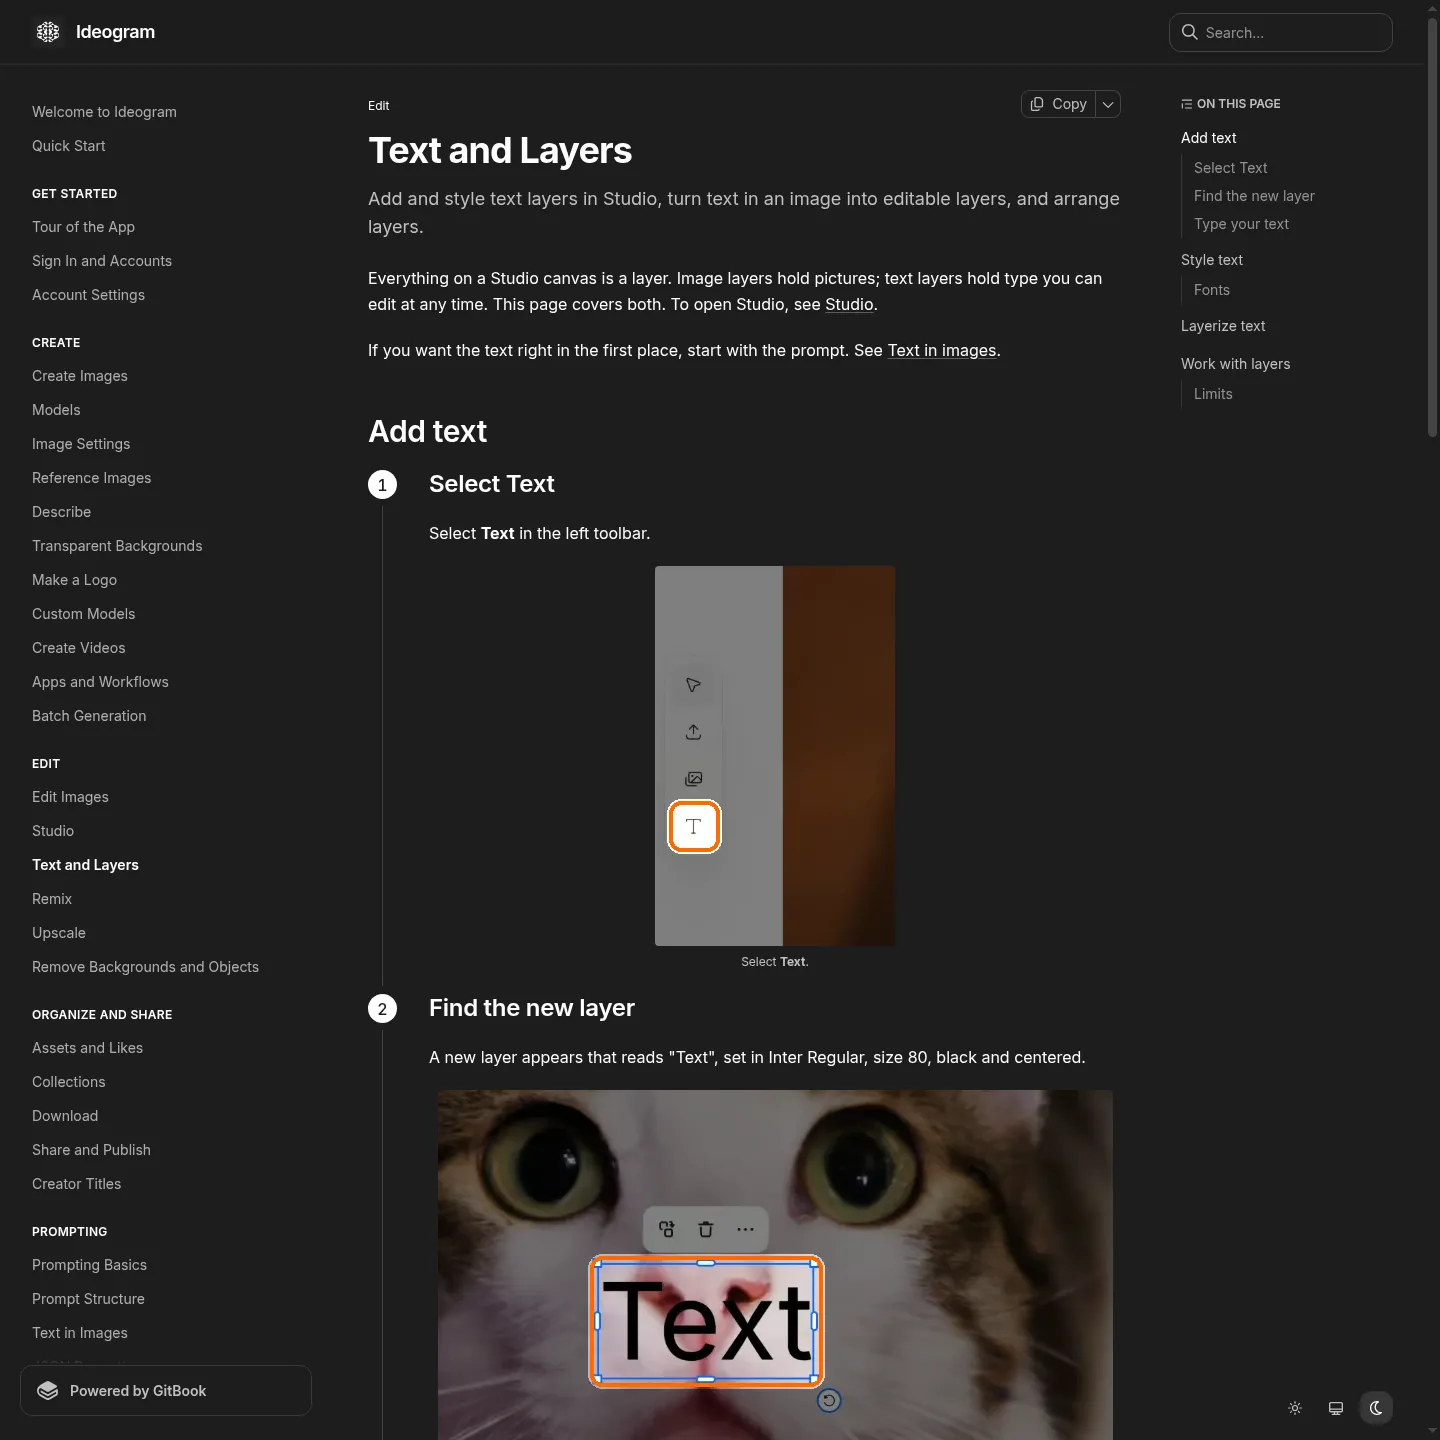This screenshot has width=1440, height=1440.
Task: Jump to Find the new layer outline
Action: [x=1254, y=196]
